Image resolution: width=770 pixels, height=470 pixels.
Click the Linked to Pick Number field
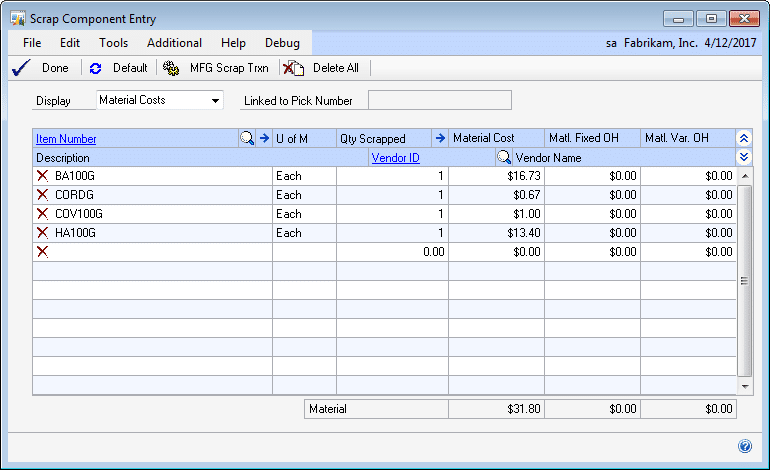tap(440, 100)
